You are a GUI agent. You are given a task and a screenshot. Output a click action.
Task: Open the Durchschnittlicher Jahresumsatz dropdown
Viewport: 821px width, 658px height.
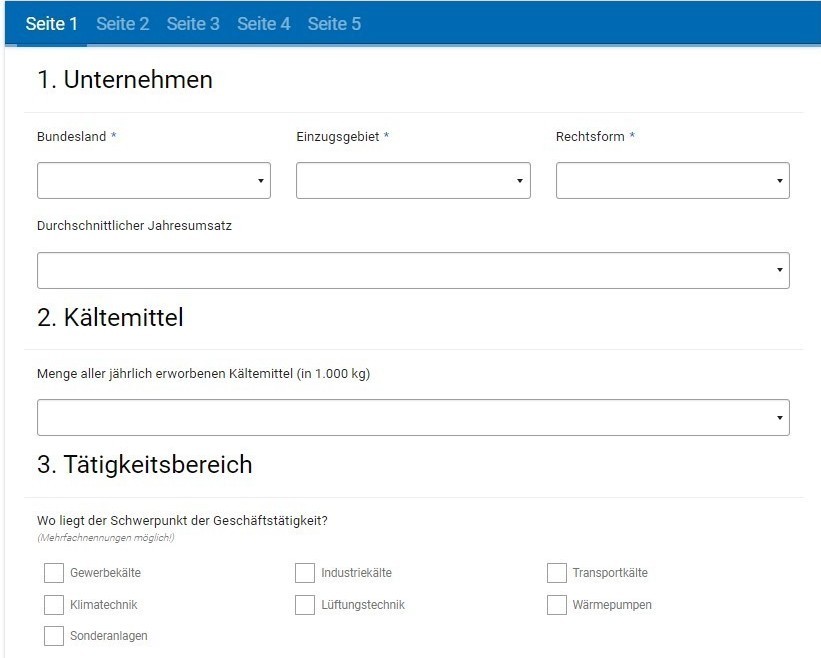point(413,270)
